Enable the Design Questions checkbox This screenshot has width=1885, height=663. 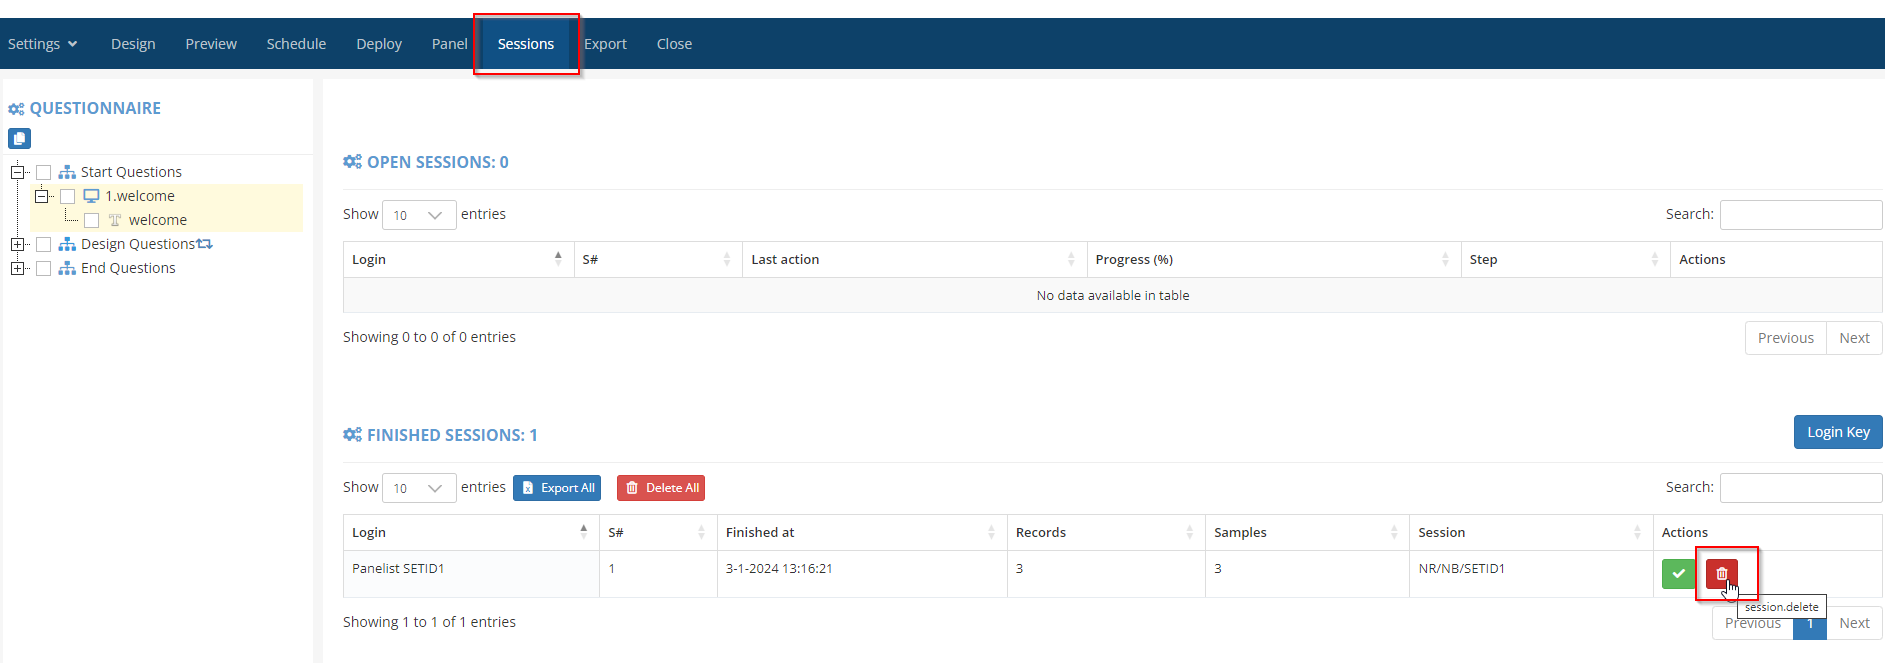[x=43, y=244]
